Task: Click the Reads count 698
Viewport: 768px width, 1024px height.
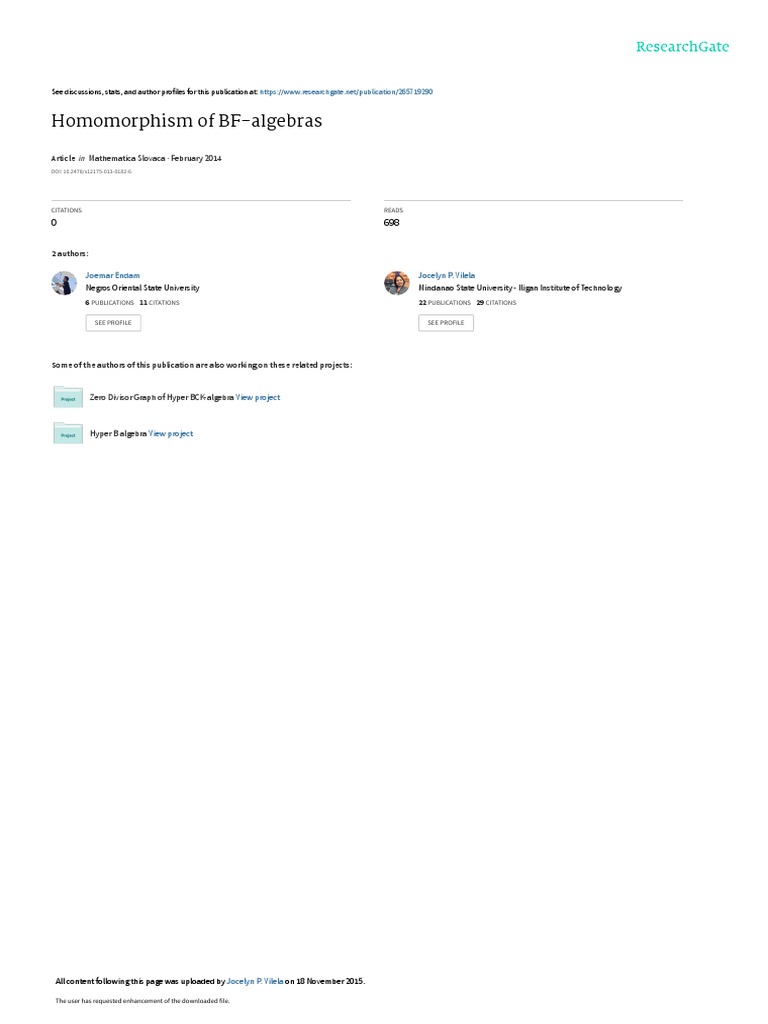Action: pos(392,223)
